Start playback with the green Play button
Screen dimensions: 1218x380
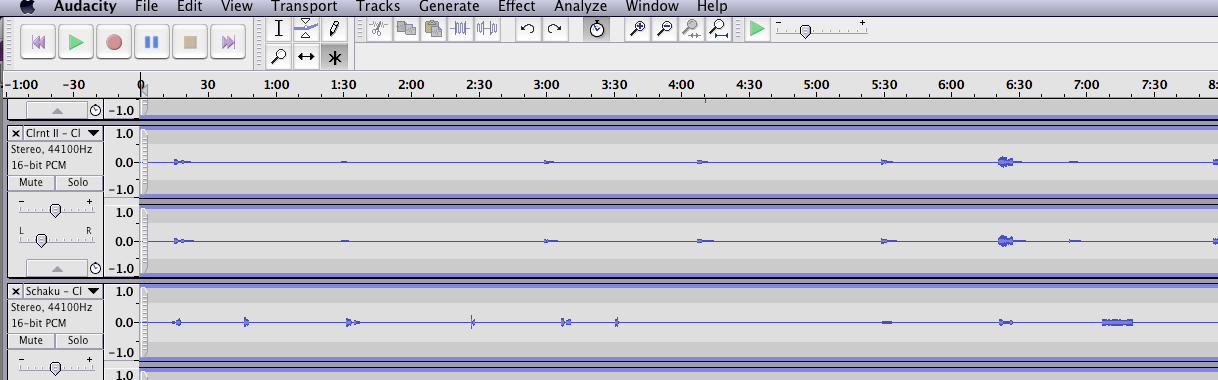(76, 42)
